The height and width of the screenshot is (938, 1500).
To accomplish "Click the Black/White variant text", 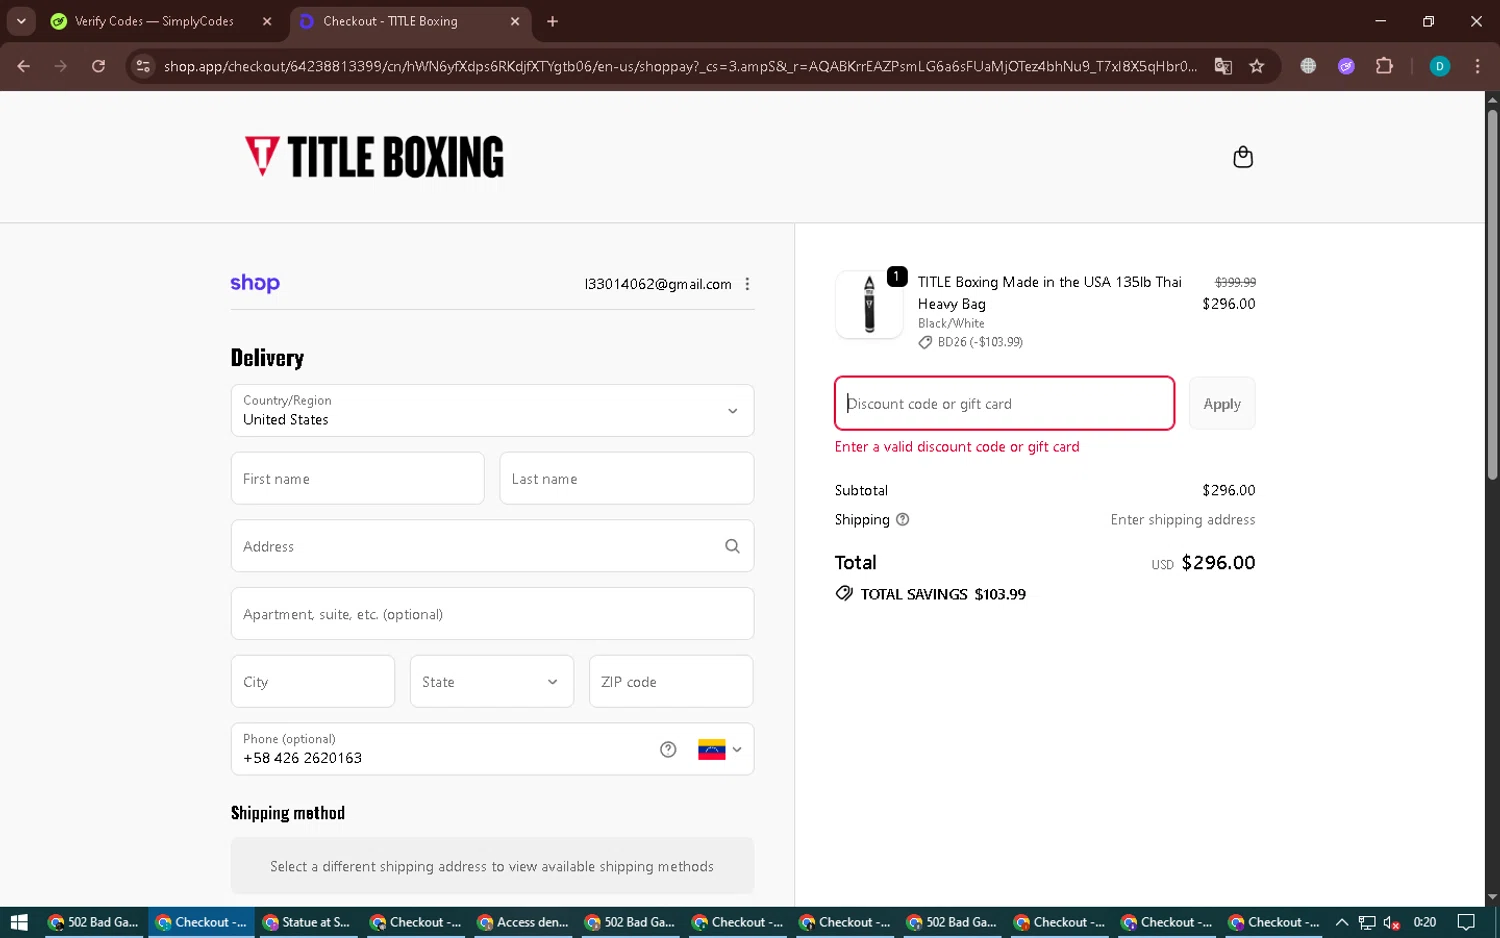I will [951, 323].
